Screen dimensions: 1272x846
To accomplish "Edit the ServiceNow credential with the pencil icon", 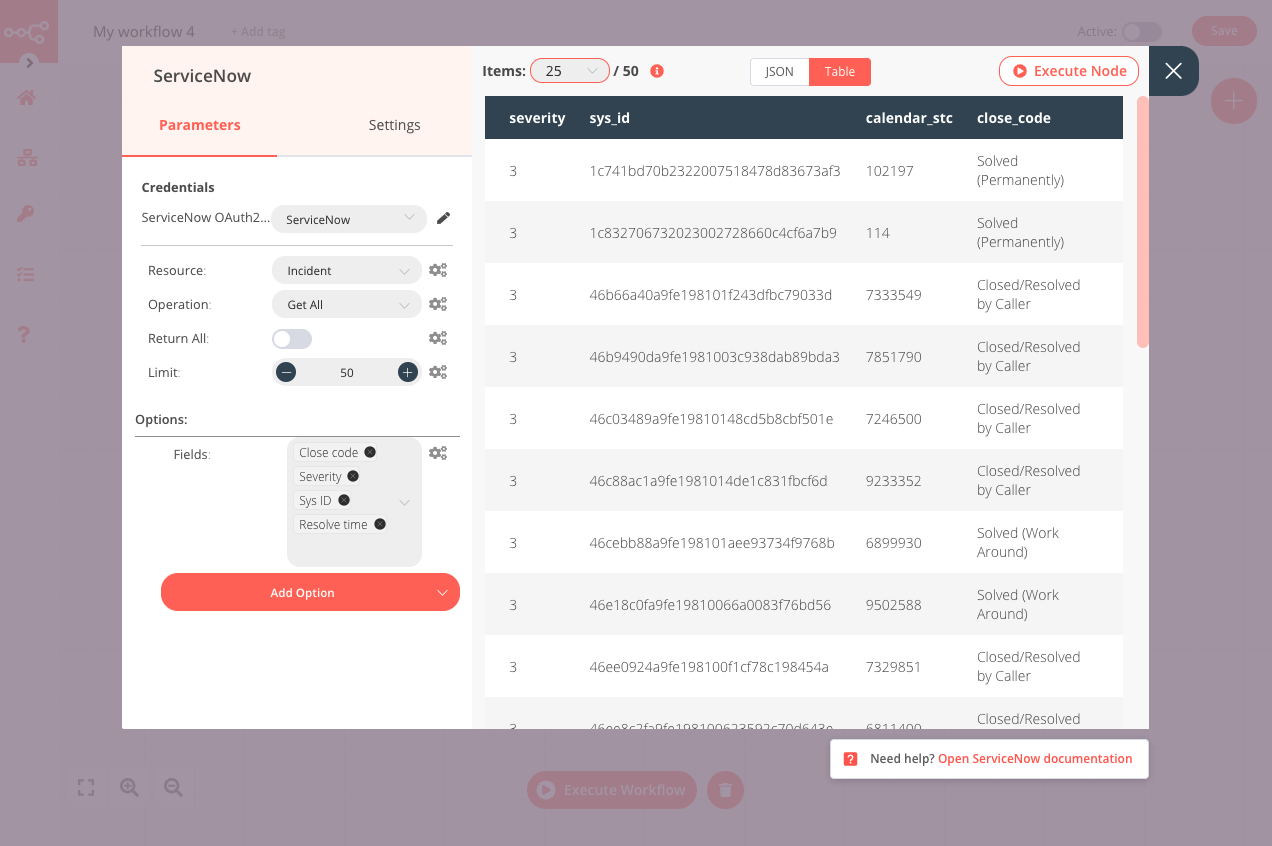I will point(443,218).
